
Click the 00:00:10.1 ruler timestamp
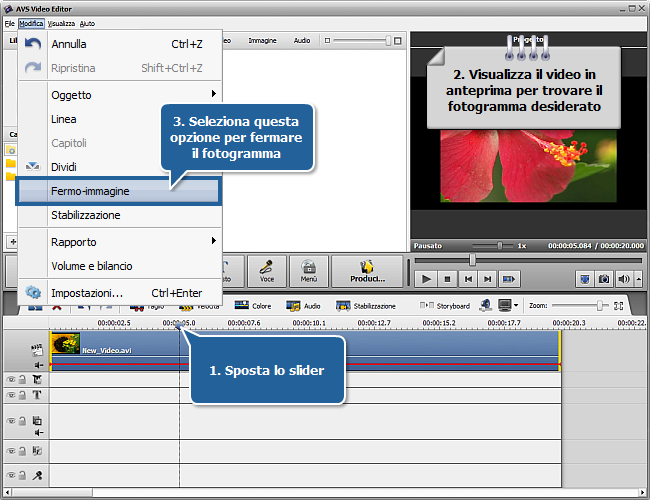pyautogui.click(x=309, y=323)
